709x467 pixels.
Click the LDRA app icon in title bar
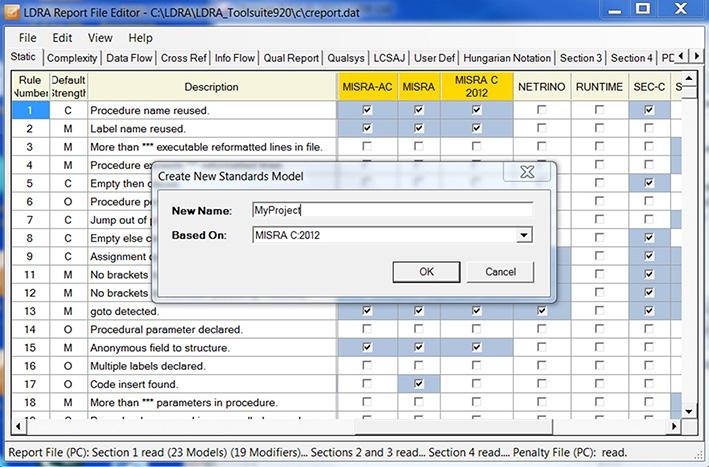(x=12, y=12)
